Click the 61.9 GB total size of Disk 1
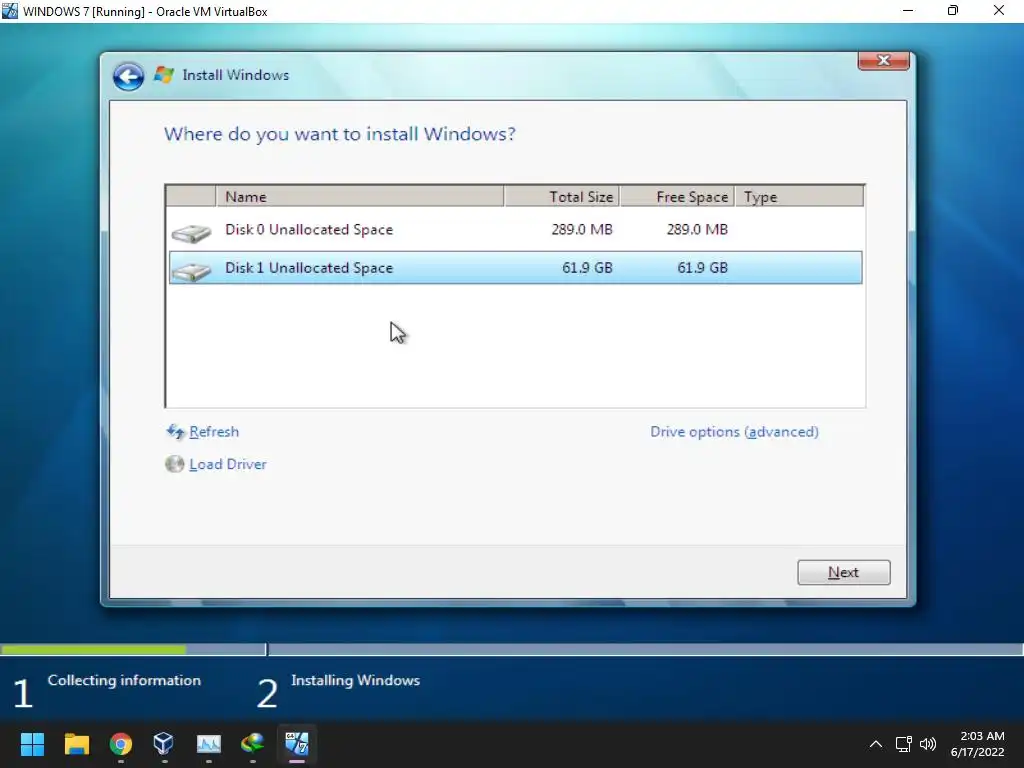 [x=587, y=268]
